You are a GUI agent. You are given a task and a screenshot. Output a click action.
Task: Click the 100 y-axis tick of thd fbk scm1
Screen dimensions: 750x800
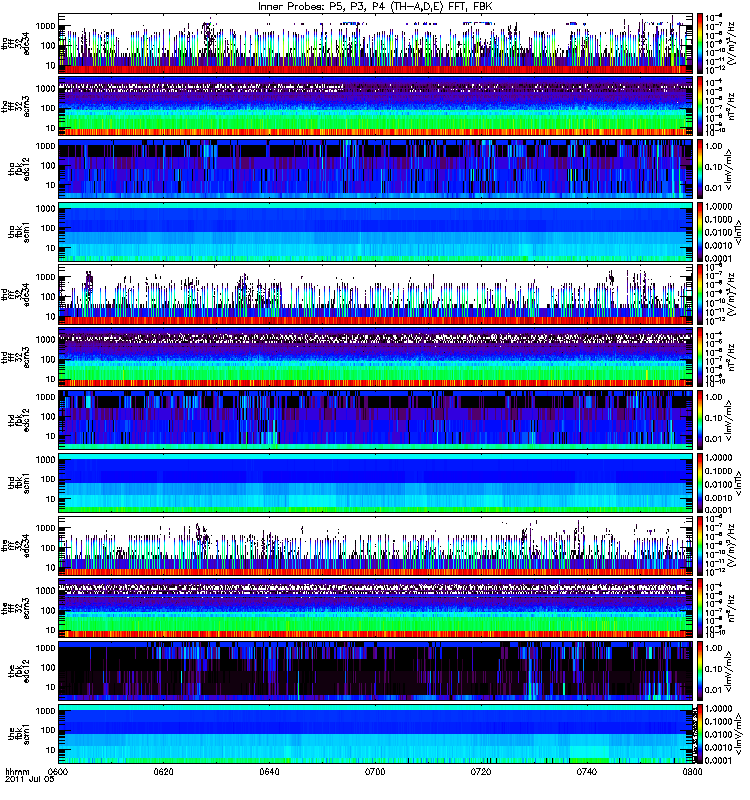49,479
